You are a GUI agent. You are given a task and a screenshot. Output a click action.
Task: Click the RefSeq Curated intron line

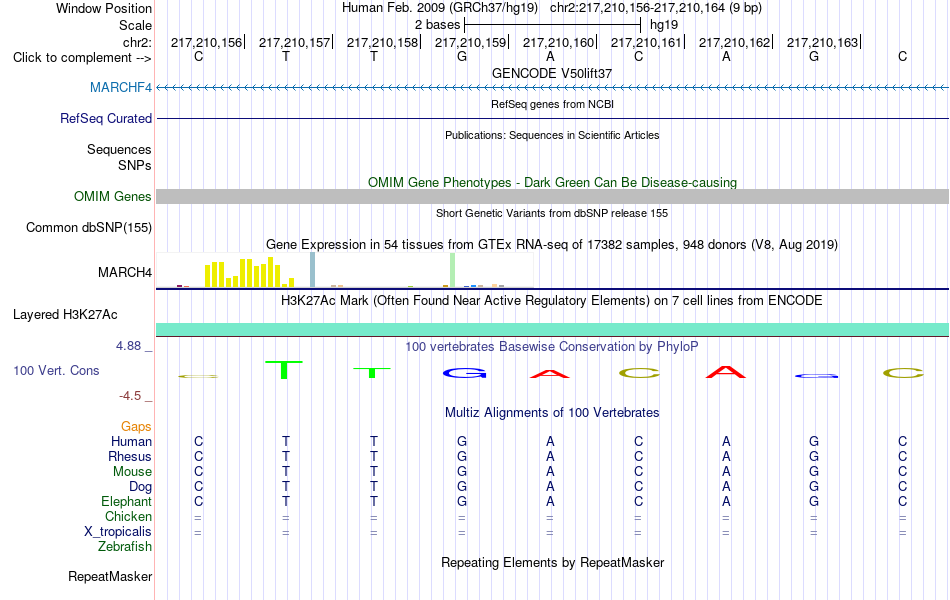[x=552, y=118]
